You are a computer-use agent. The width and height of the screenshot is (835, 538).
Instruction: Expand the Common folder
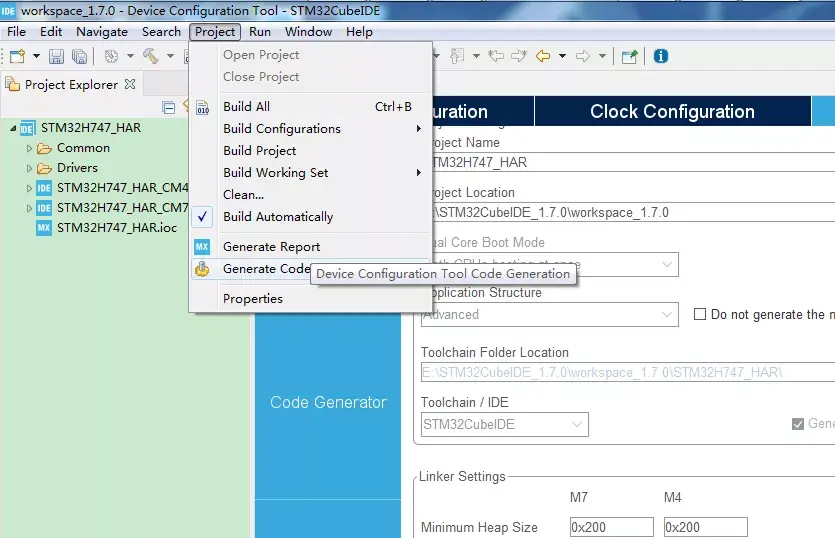[x=29, y=148]
